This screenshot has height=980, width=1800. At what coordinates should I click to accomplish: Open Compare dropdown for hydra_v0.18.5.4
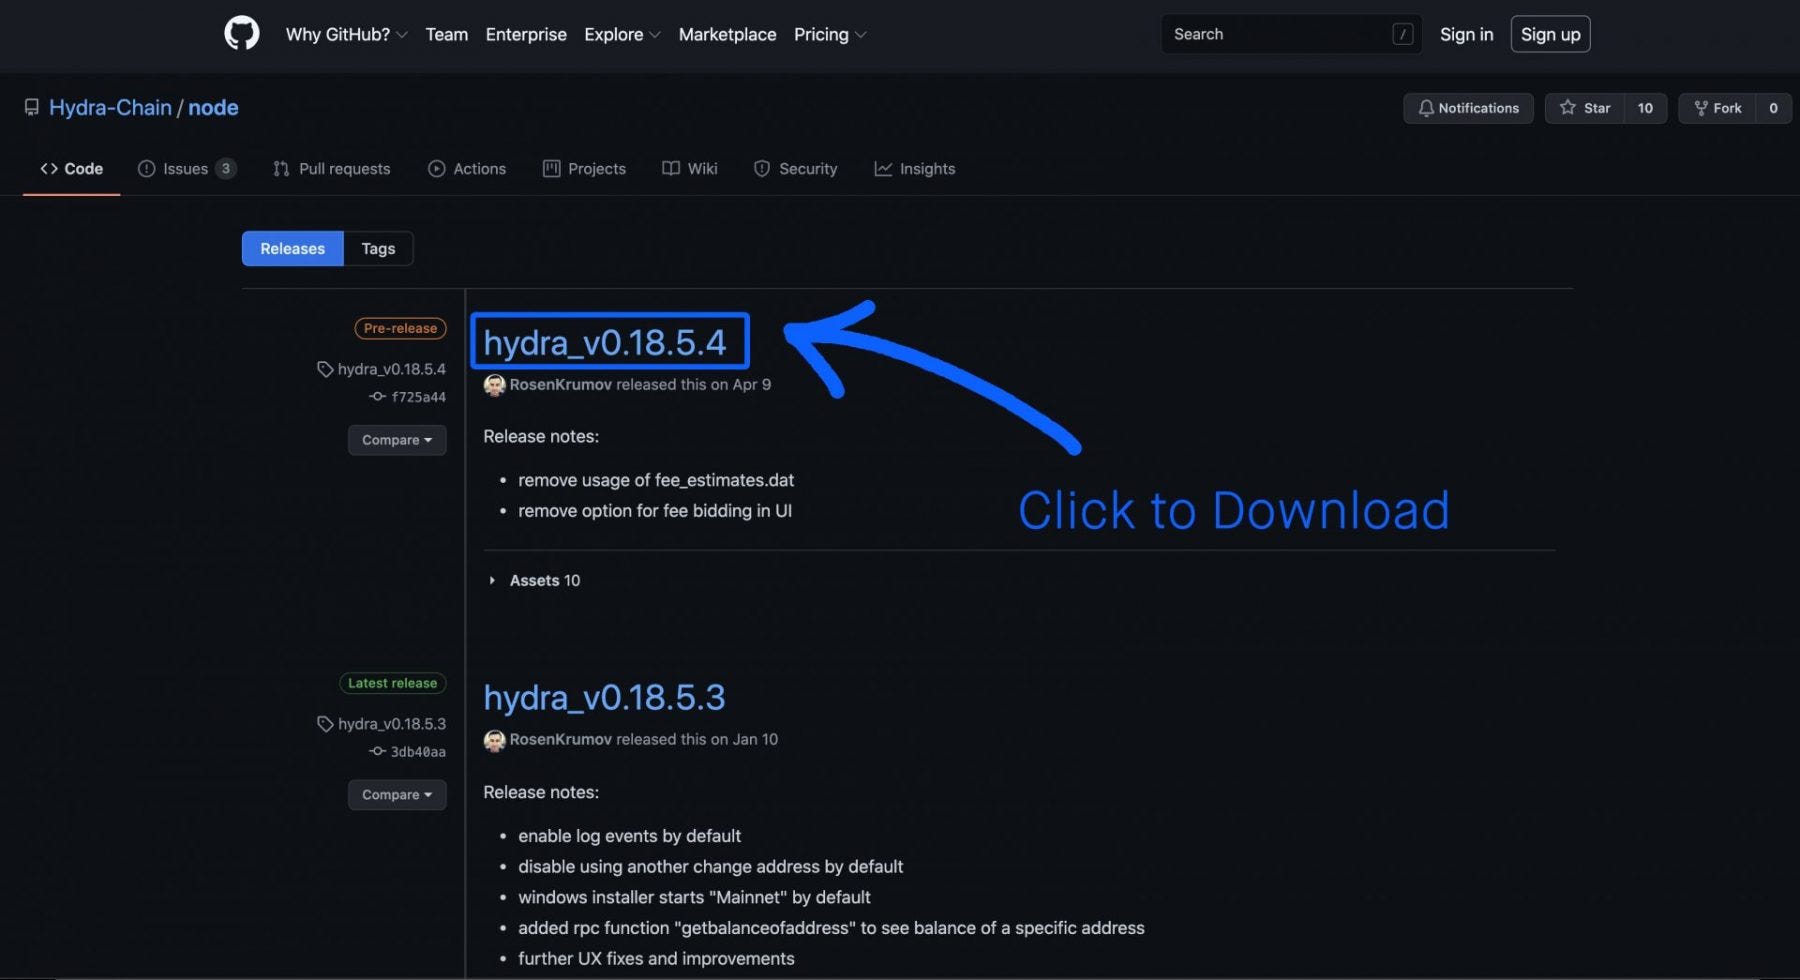(397, 440)
